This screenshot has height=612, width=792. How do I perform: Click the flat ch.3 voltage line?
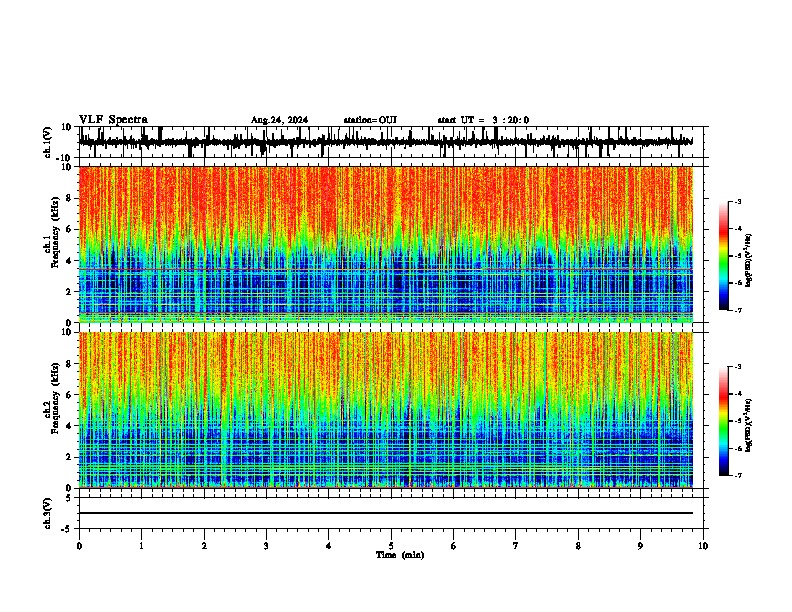(x=386, y=513)
